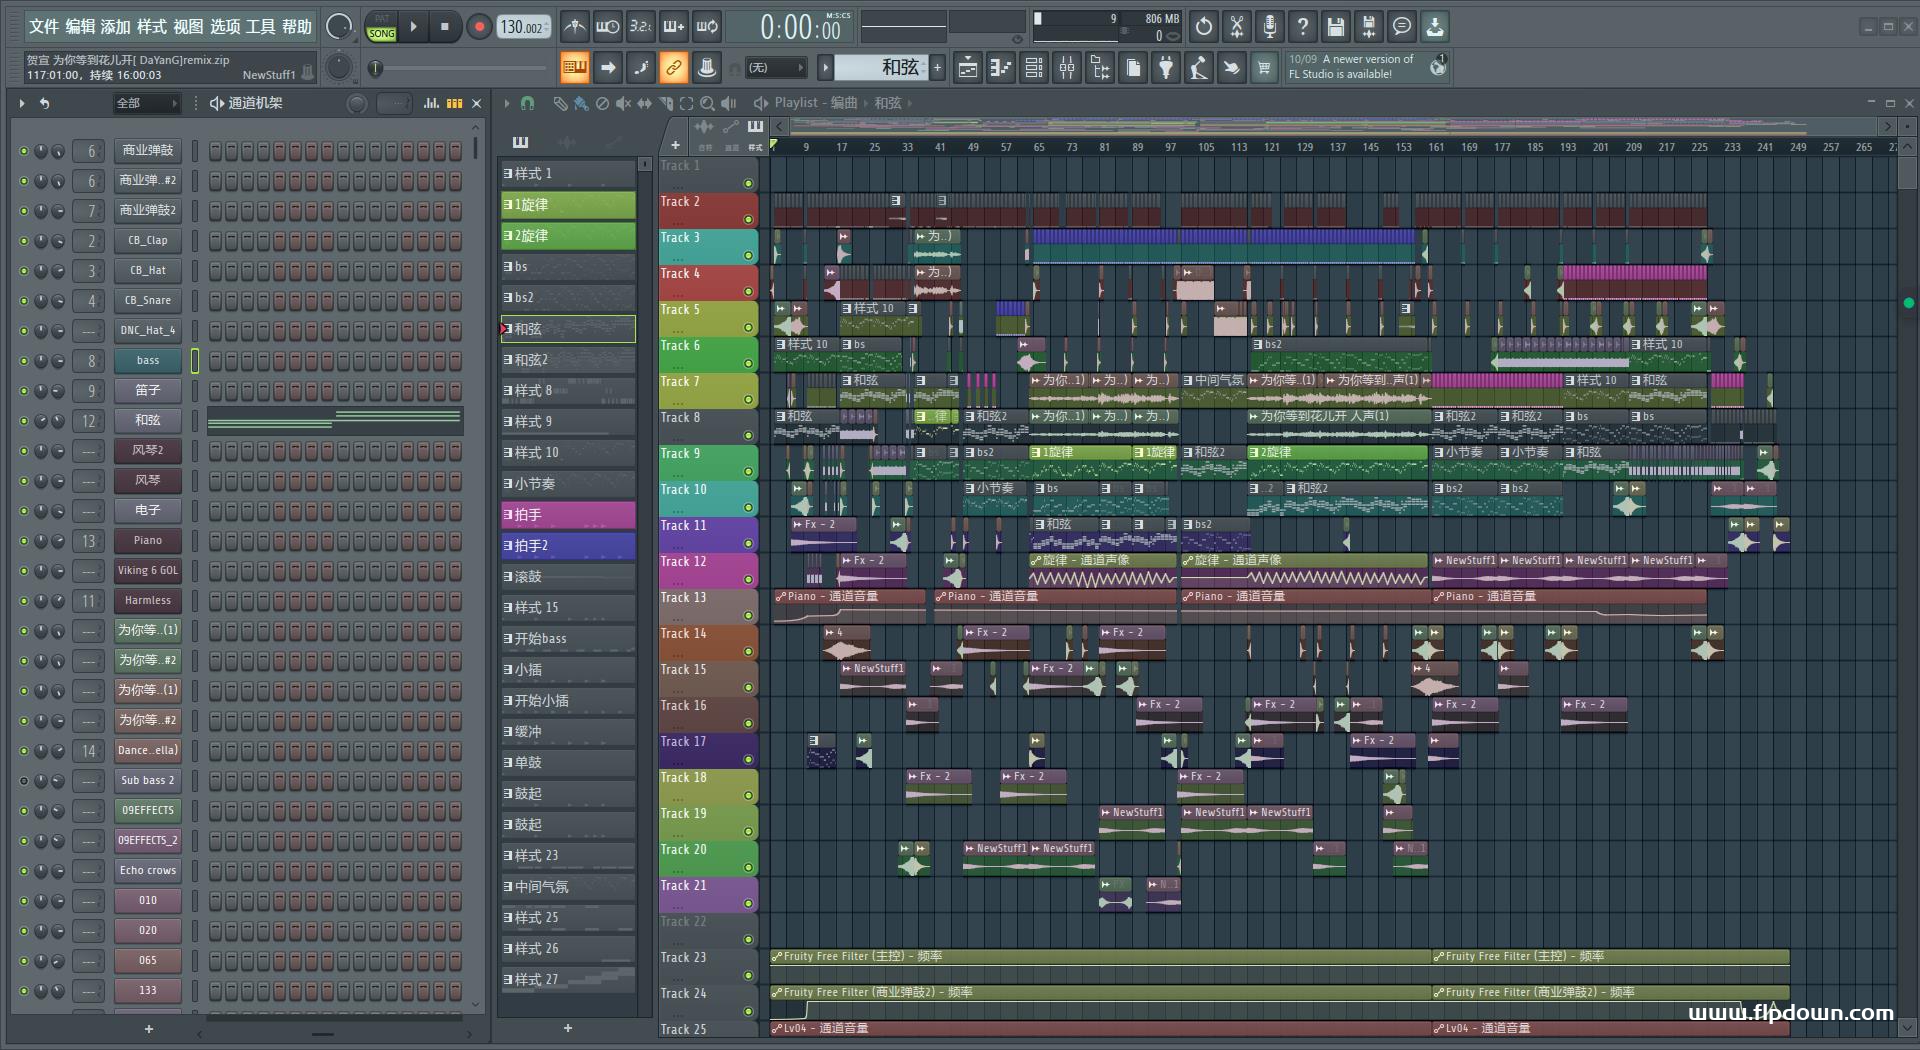This screenshot has height=1050, width=1920.
Task: Toggle the 3.2.1 countdown before recording
Action: (640, 27)
